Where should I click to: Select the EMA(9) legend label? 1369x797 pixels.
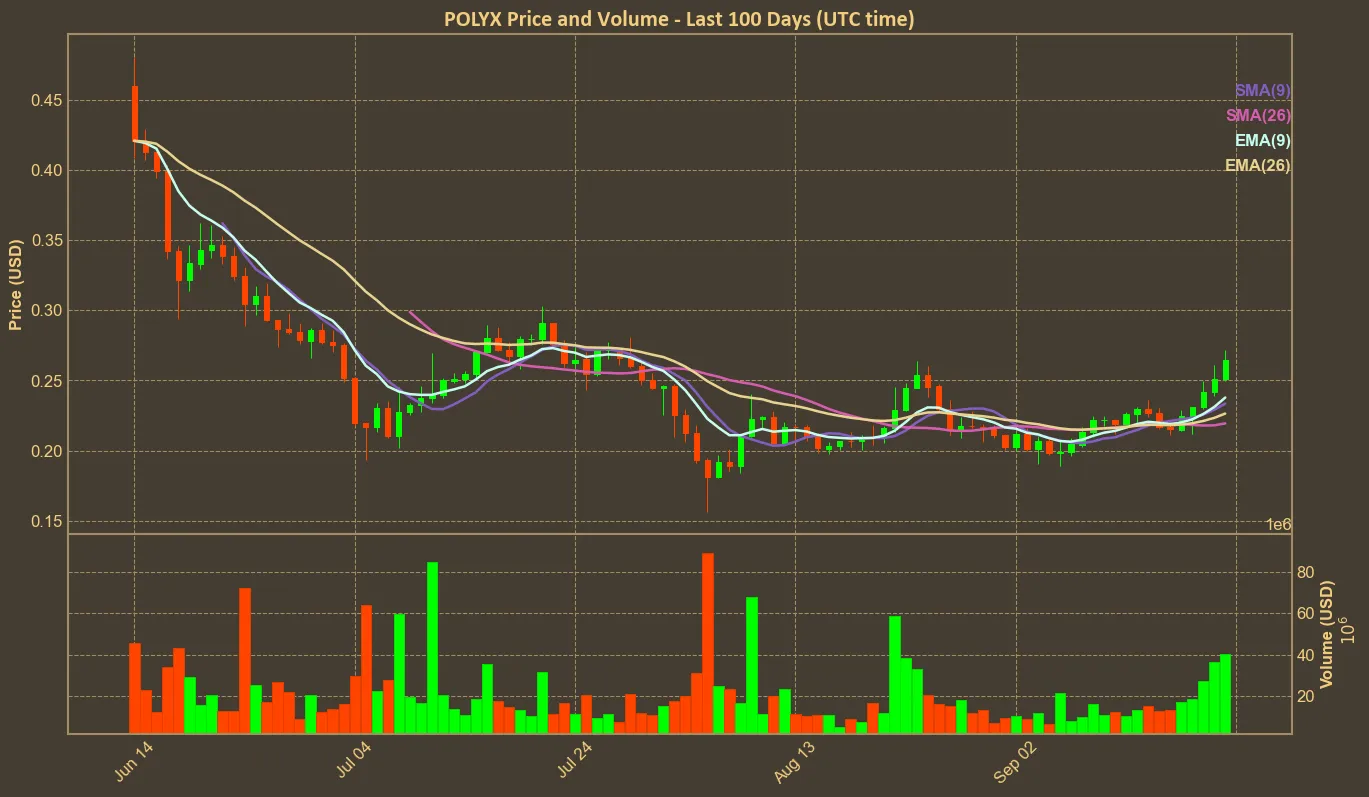[x=1263, y=141]
